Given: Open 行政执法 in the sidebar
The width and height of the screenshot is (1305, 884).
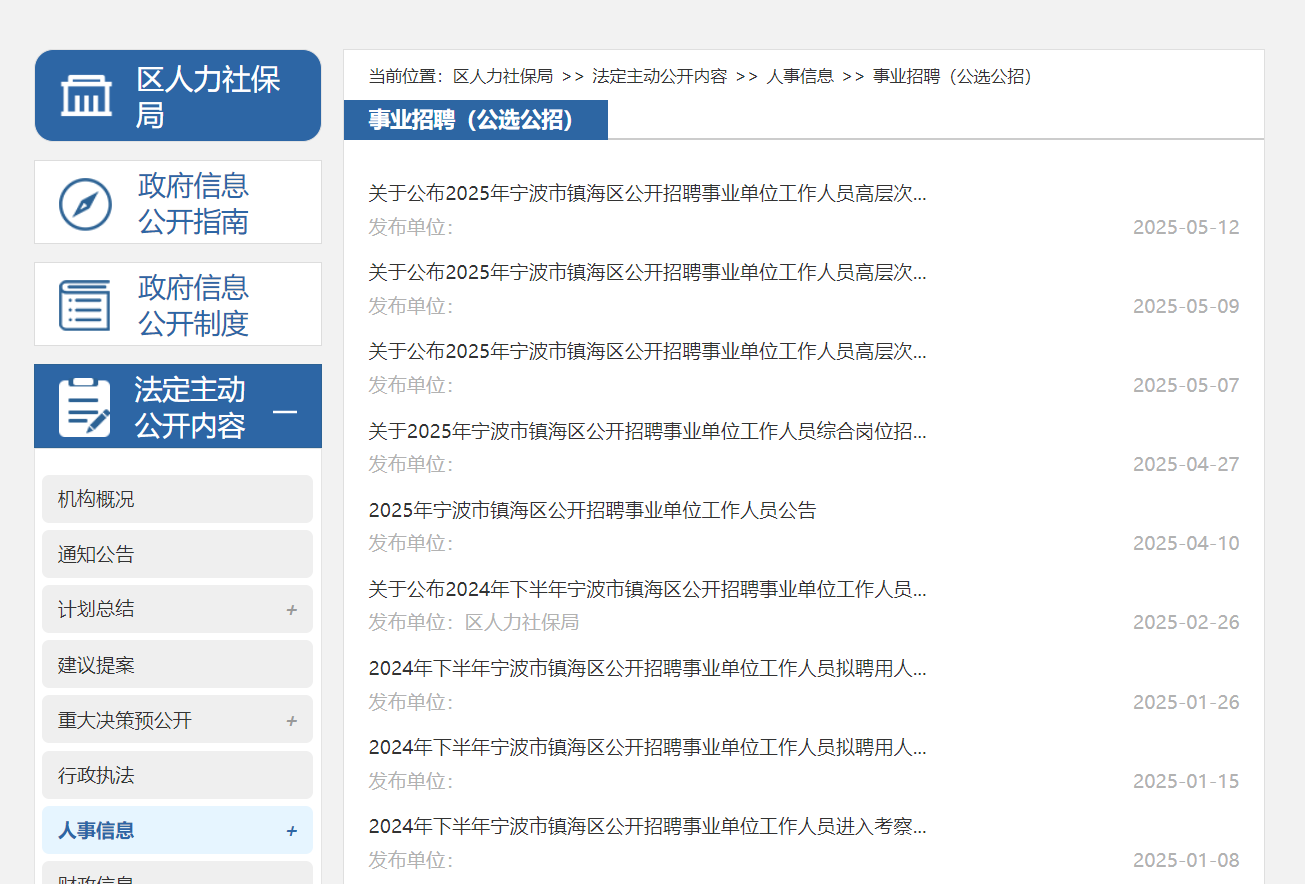Looking at the screenshot, I should 178,775.
